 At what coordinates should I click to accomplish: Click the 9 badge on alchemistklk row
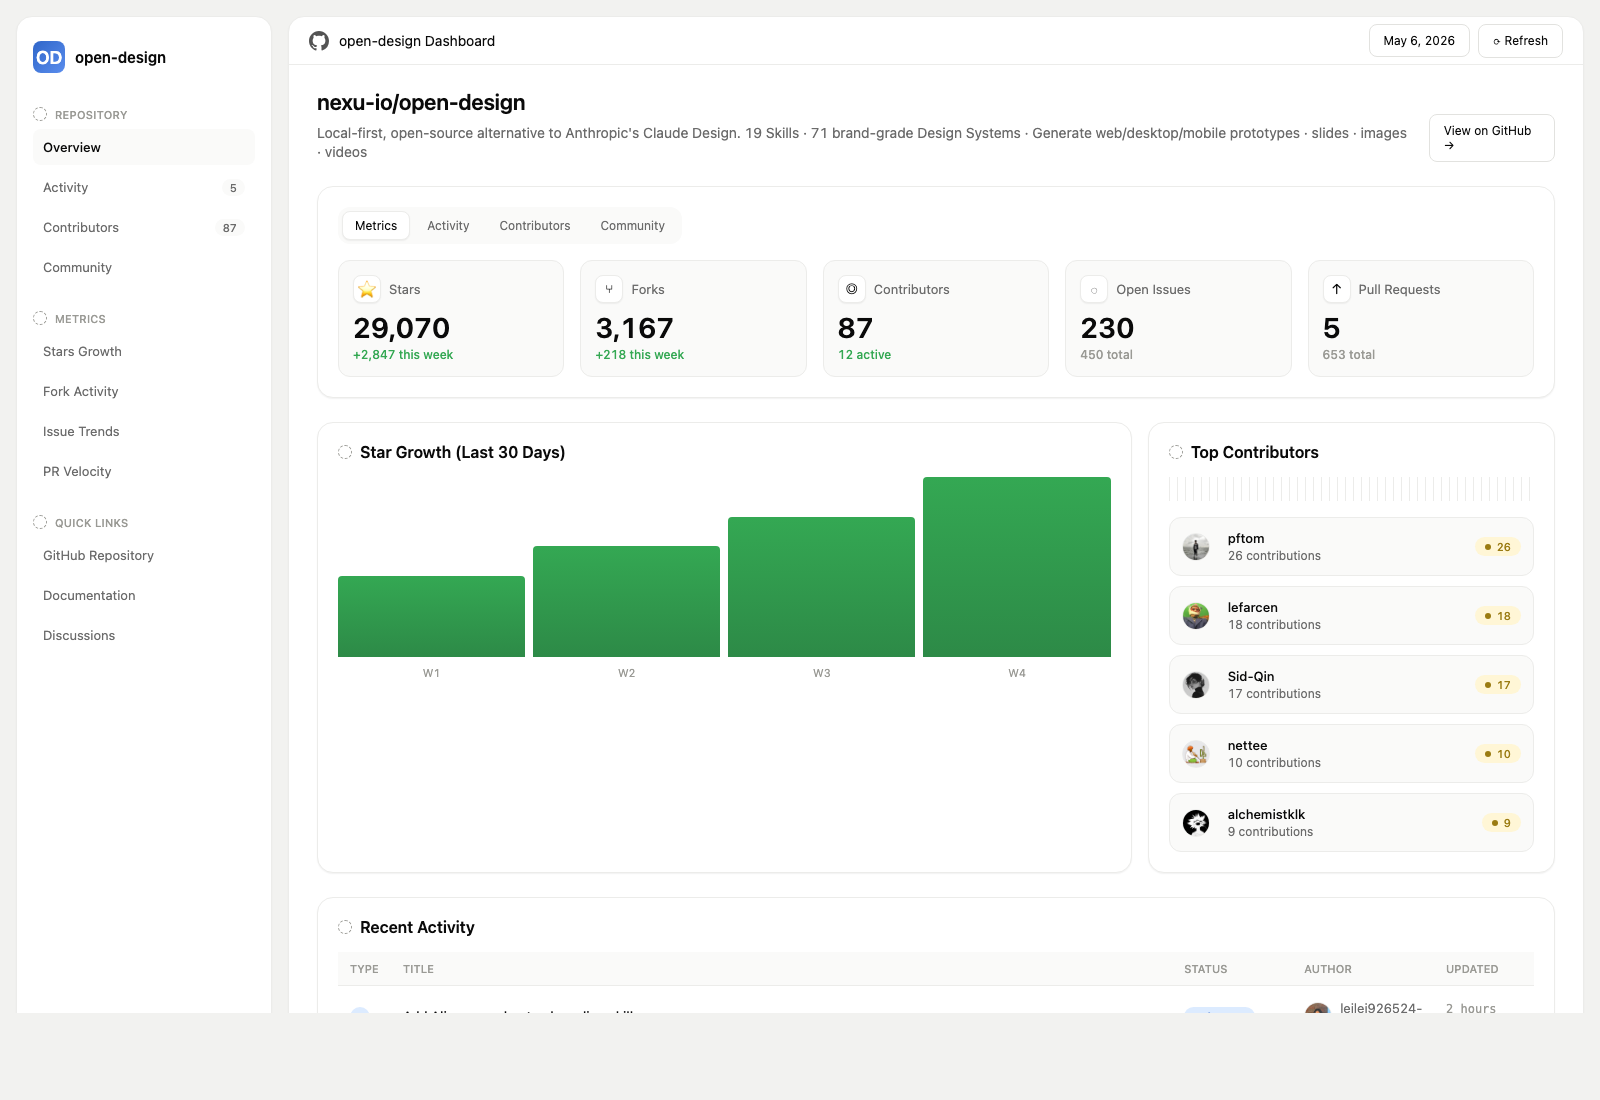(x=1501, y=823)
